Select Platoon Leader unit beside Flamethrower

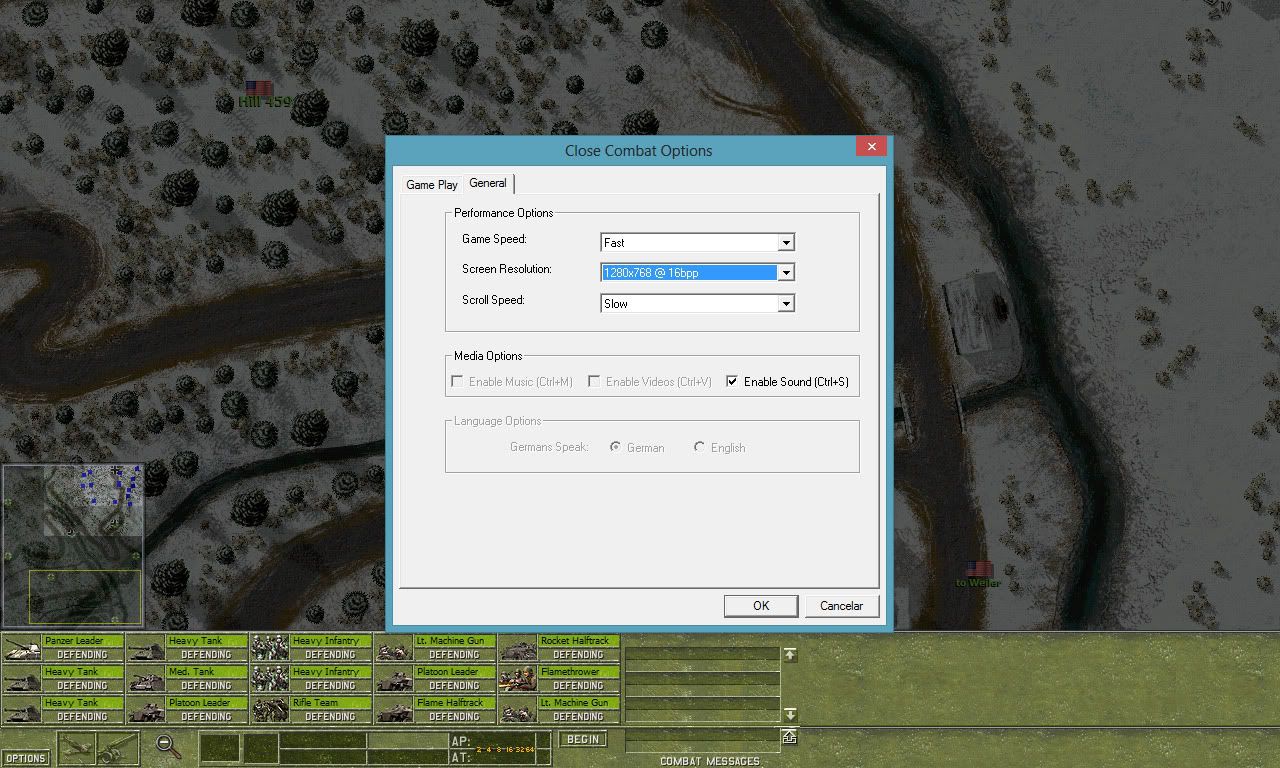click(x=435, y=679)
